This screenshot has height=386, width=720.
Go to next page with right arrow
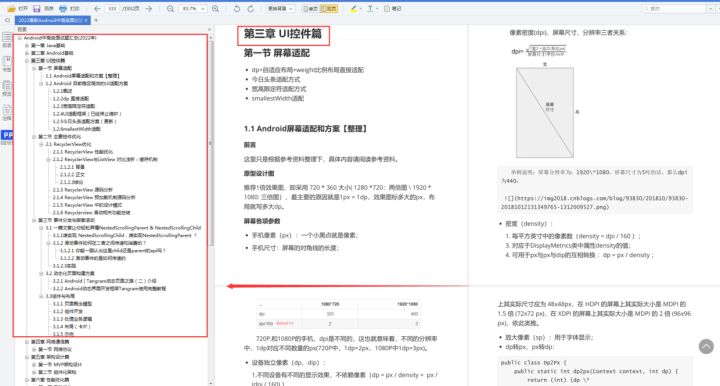point(149,9)
